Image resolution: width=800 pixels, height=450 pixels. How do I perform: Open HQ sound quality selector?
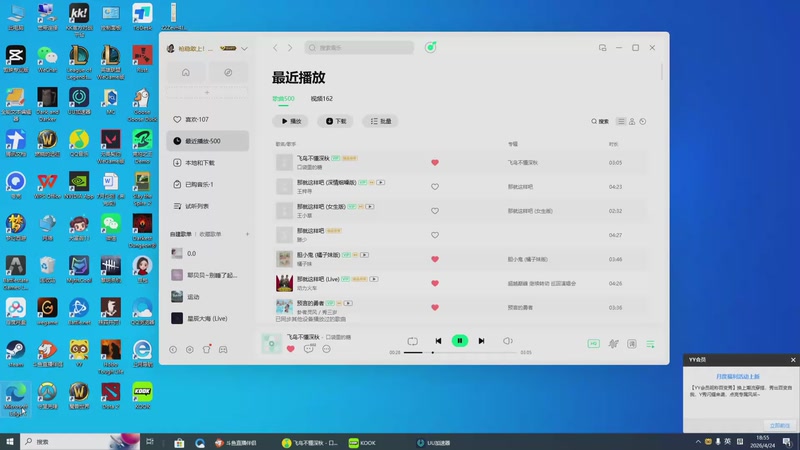point(593,344)
